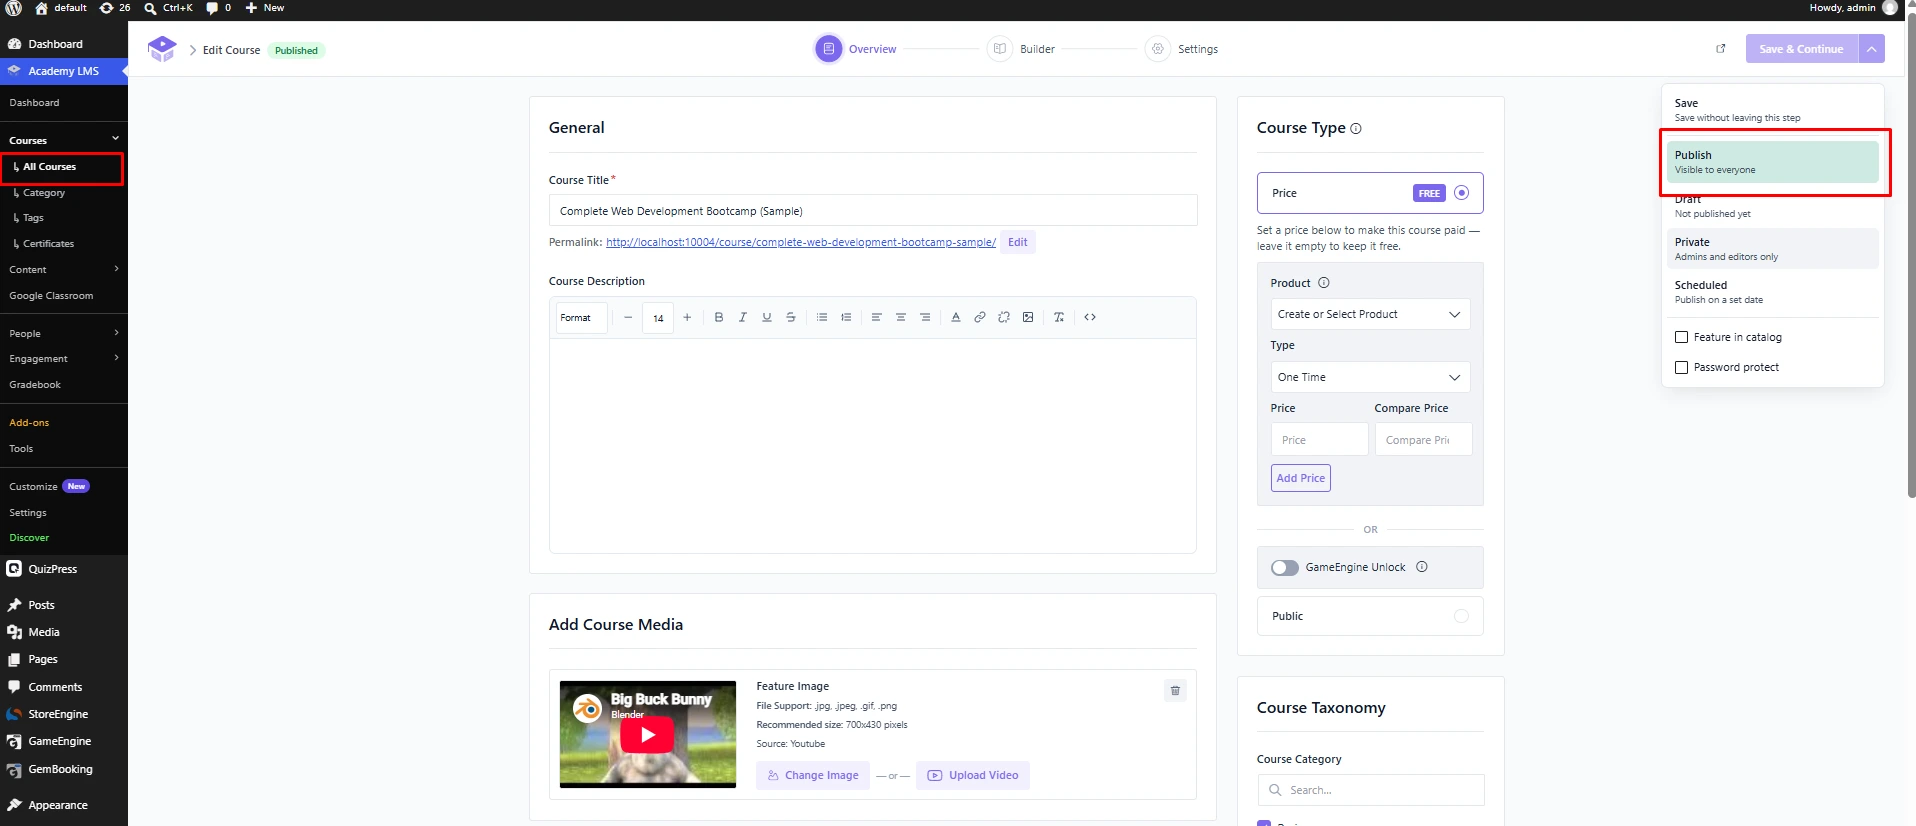1916x826 pixels.
Task: Open the Format dropdown in the editor
Action: point(582,318)
